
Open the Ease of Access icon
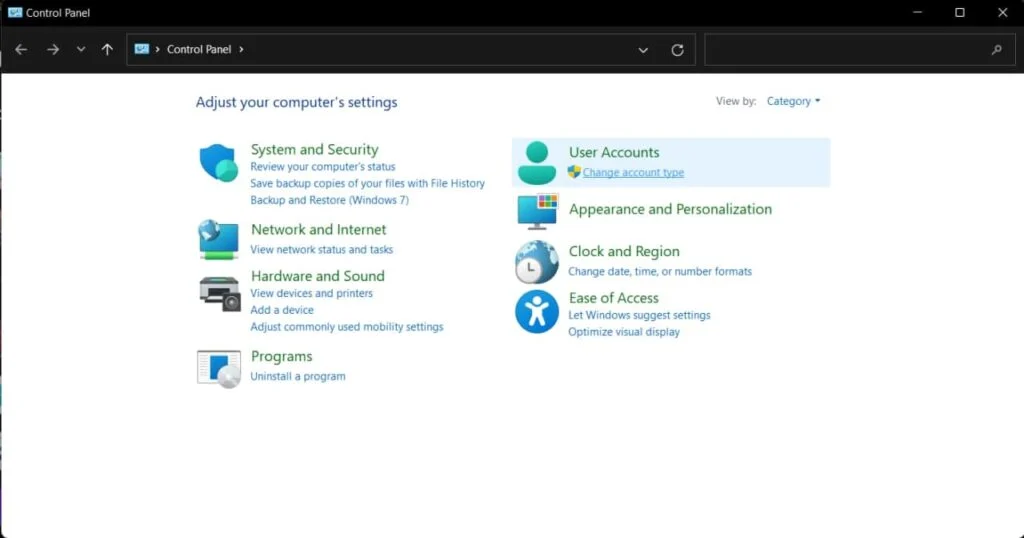tap(537, 312)
